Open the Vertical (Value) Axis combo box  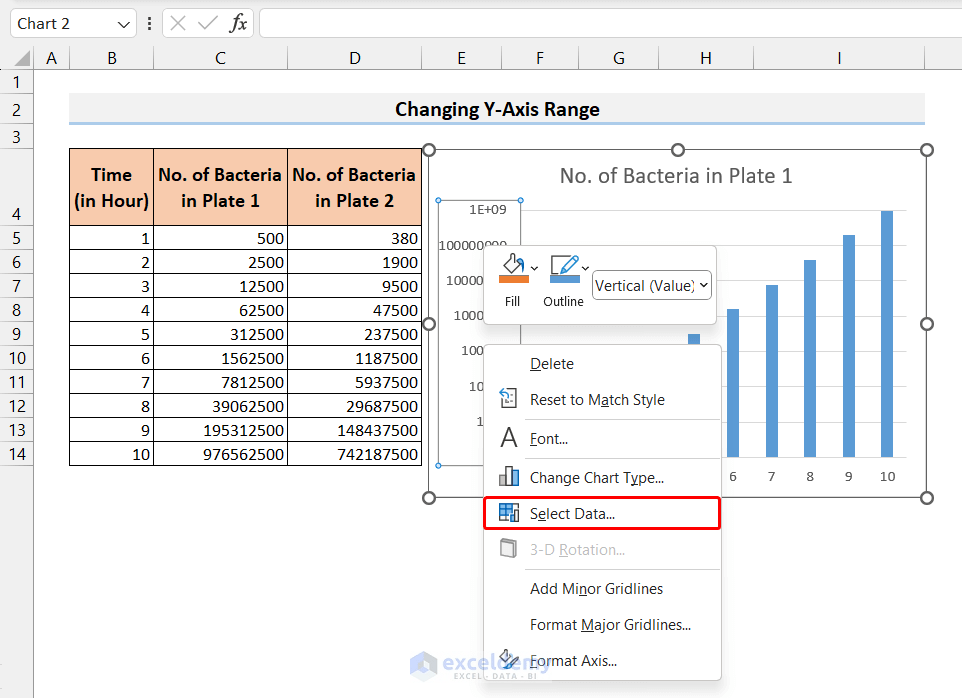point(651,286)
